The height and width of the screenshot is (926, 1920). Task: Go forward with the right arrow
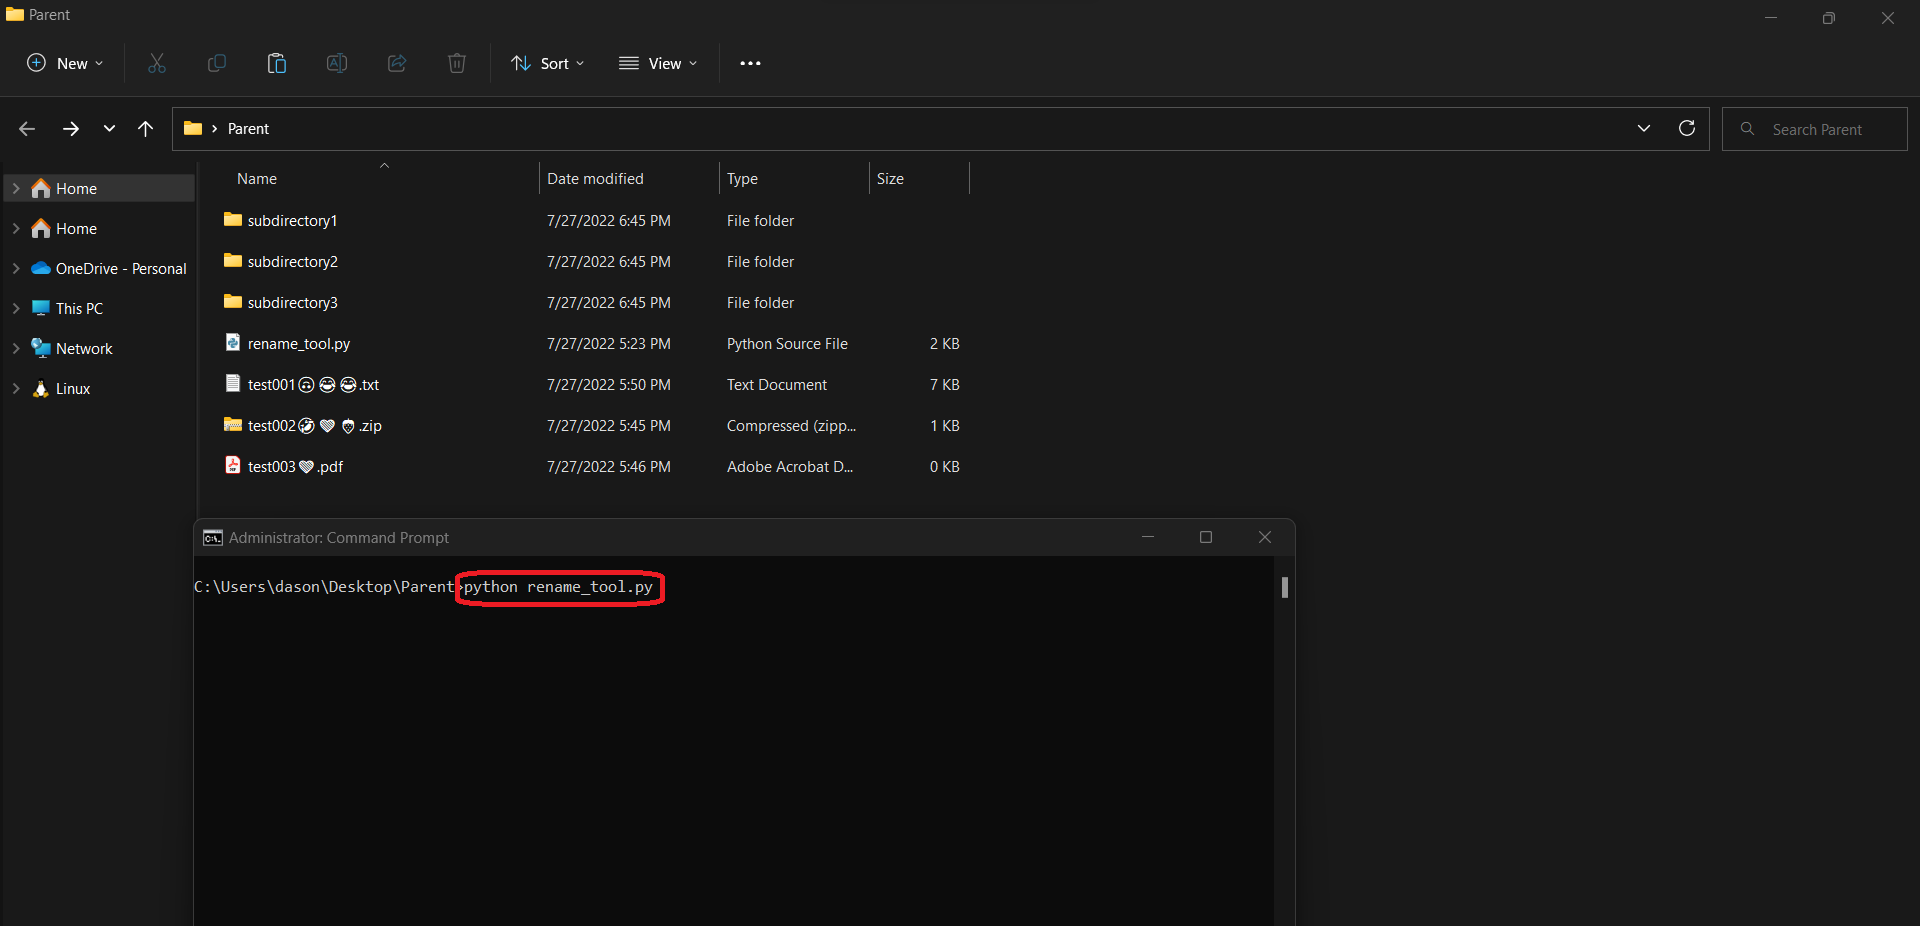pyautogui.click(x=71, y=129)
